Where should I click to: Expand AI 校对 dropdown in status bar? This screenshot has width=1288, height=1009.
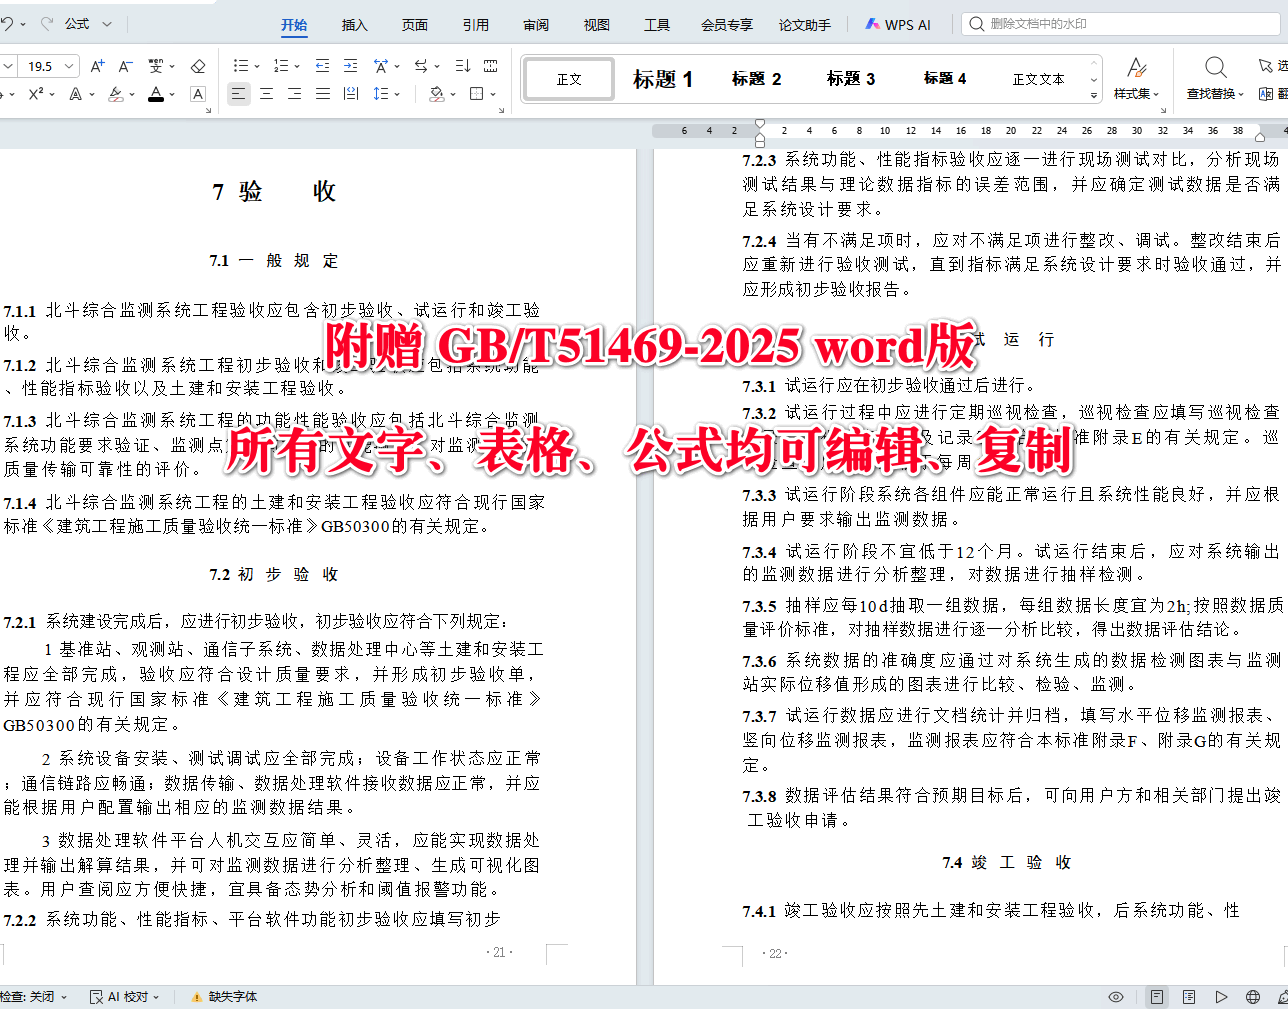coord(157,997)
